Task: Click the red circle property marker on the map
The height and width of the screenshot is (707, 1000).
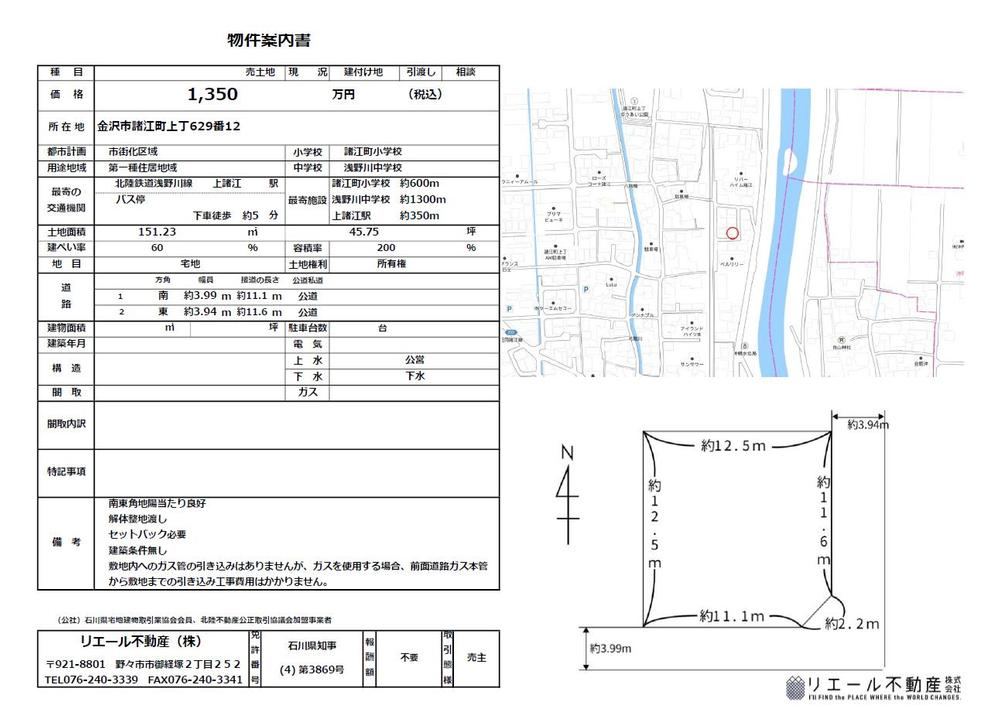Action: point(732,233)
